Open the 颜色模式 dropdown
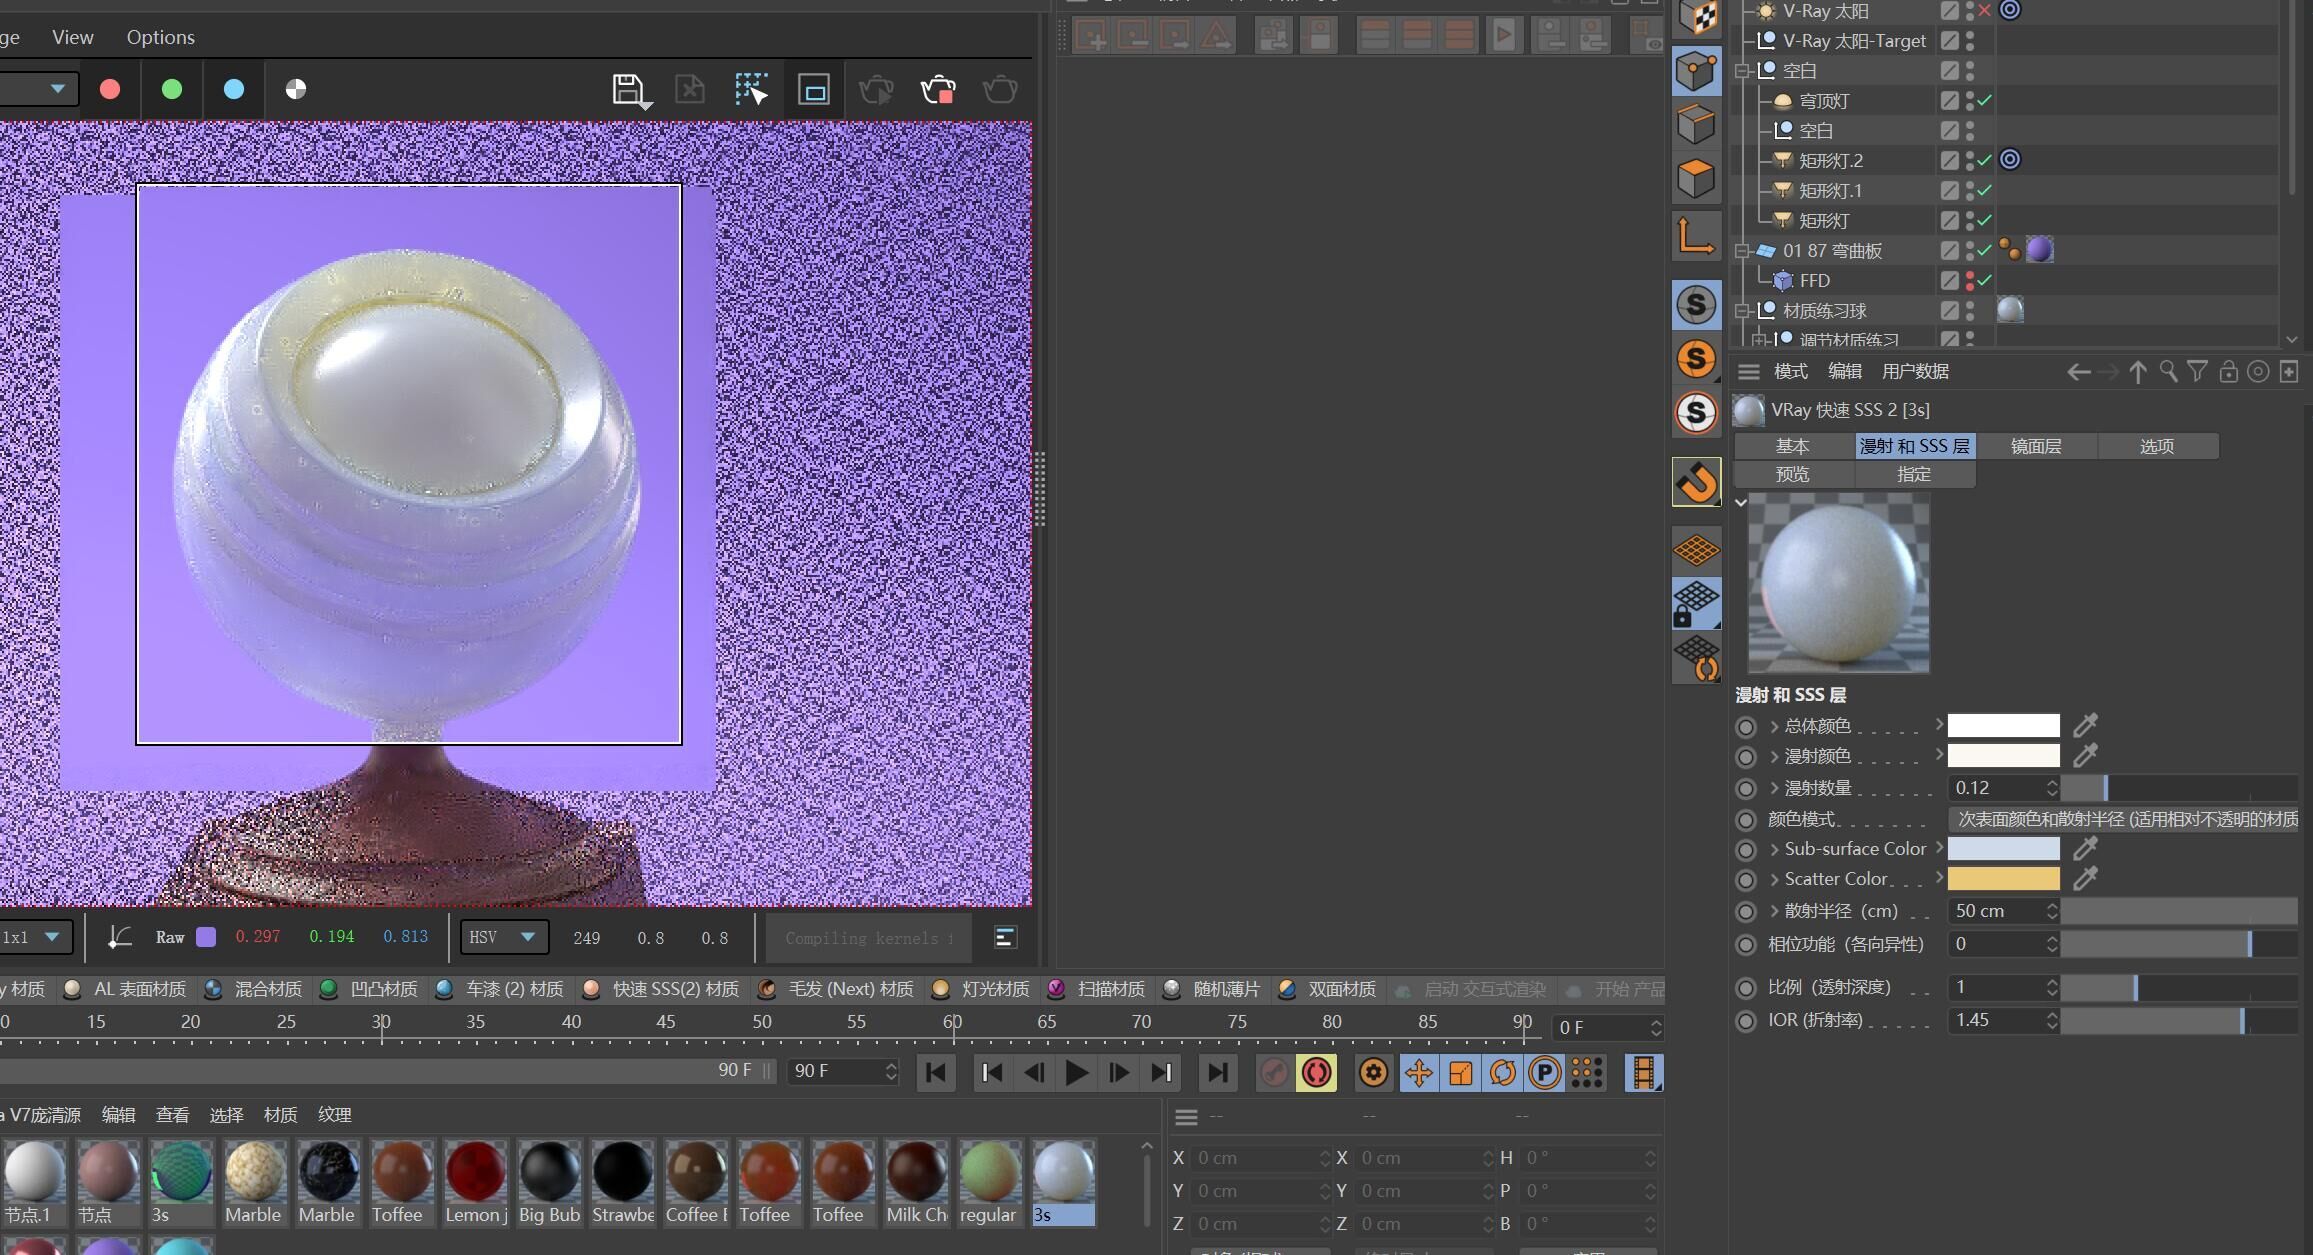The image size is (2313, 1255). coord(2122,819)
